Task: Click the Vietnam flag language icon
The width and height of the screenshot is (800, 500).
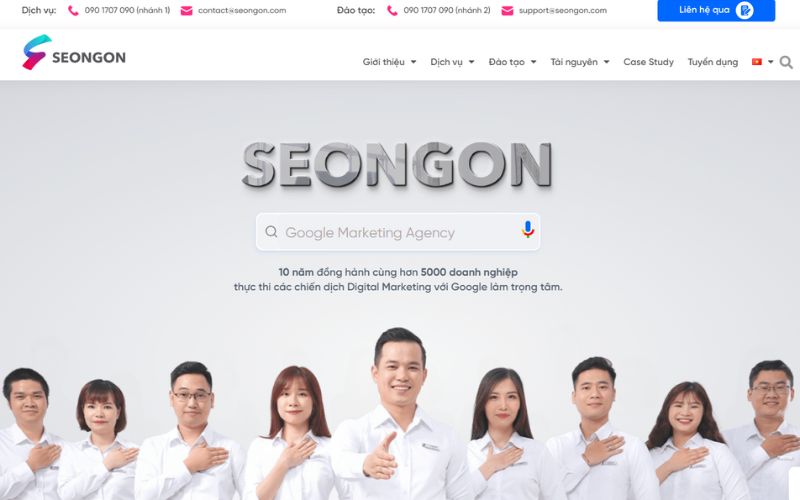Action: click(x=757, y=62)
